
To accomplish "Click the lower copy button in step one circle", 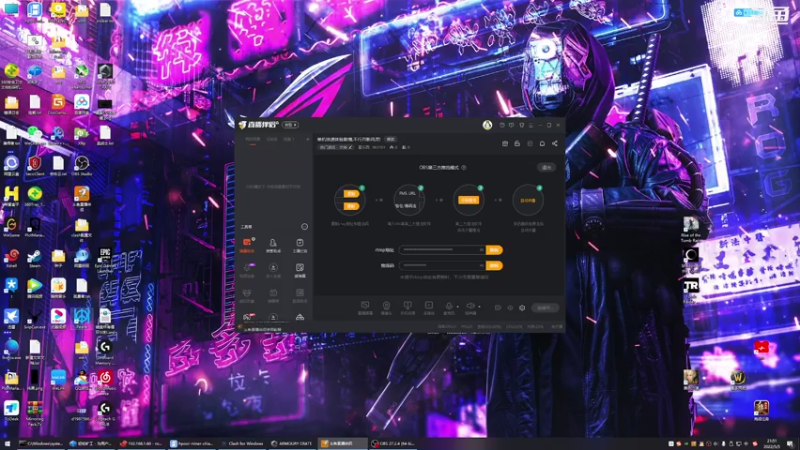I will 351,206.
